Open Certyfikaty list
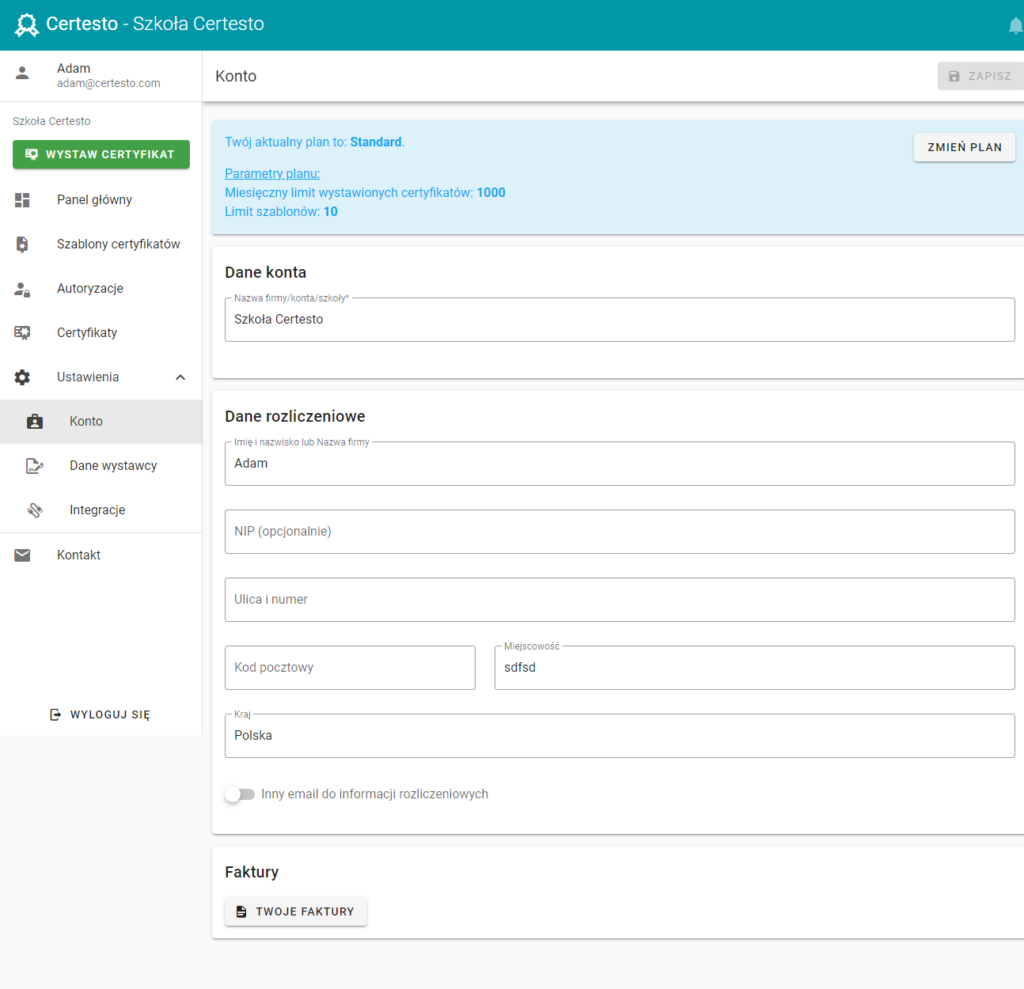Image resolution: width=1024 pixels, height=989 pixels. (x=101, y=333)
